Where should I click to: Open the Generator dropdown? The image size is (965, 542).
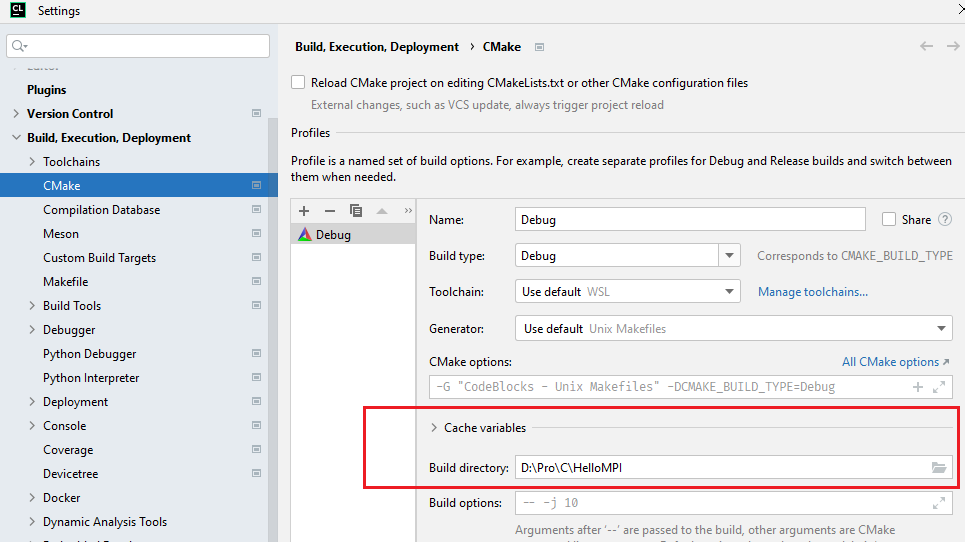coord(942,329)
